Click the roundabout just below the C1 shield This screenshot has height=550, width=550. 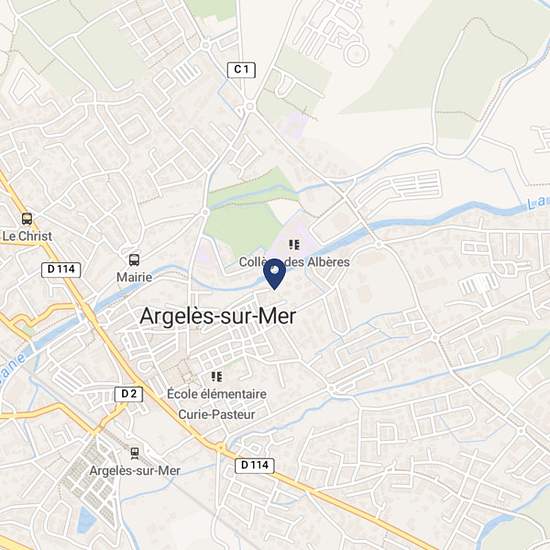[250, 106]
